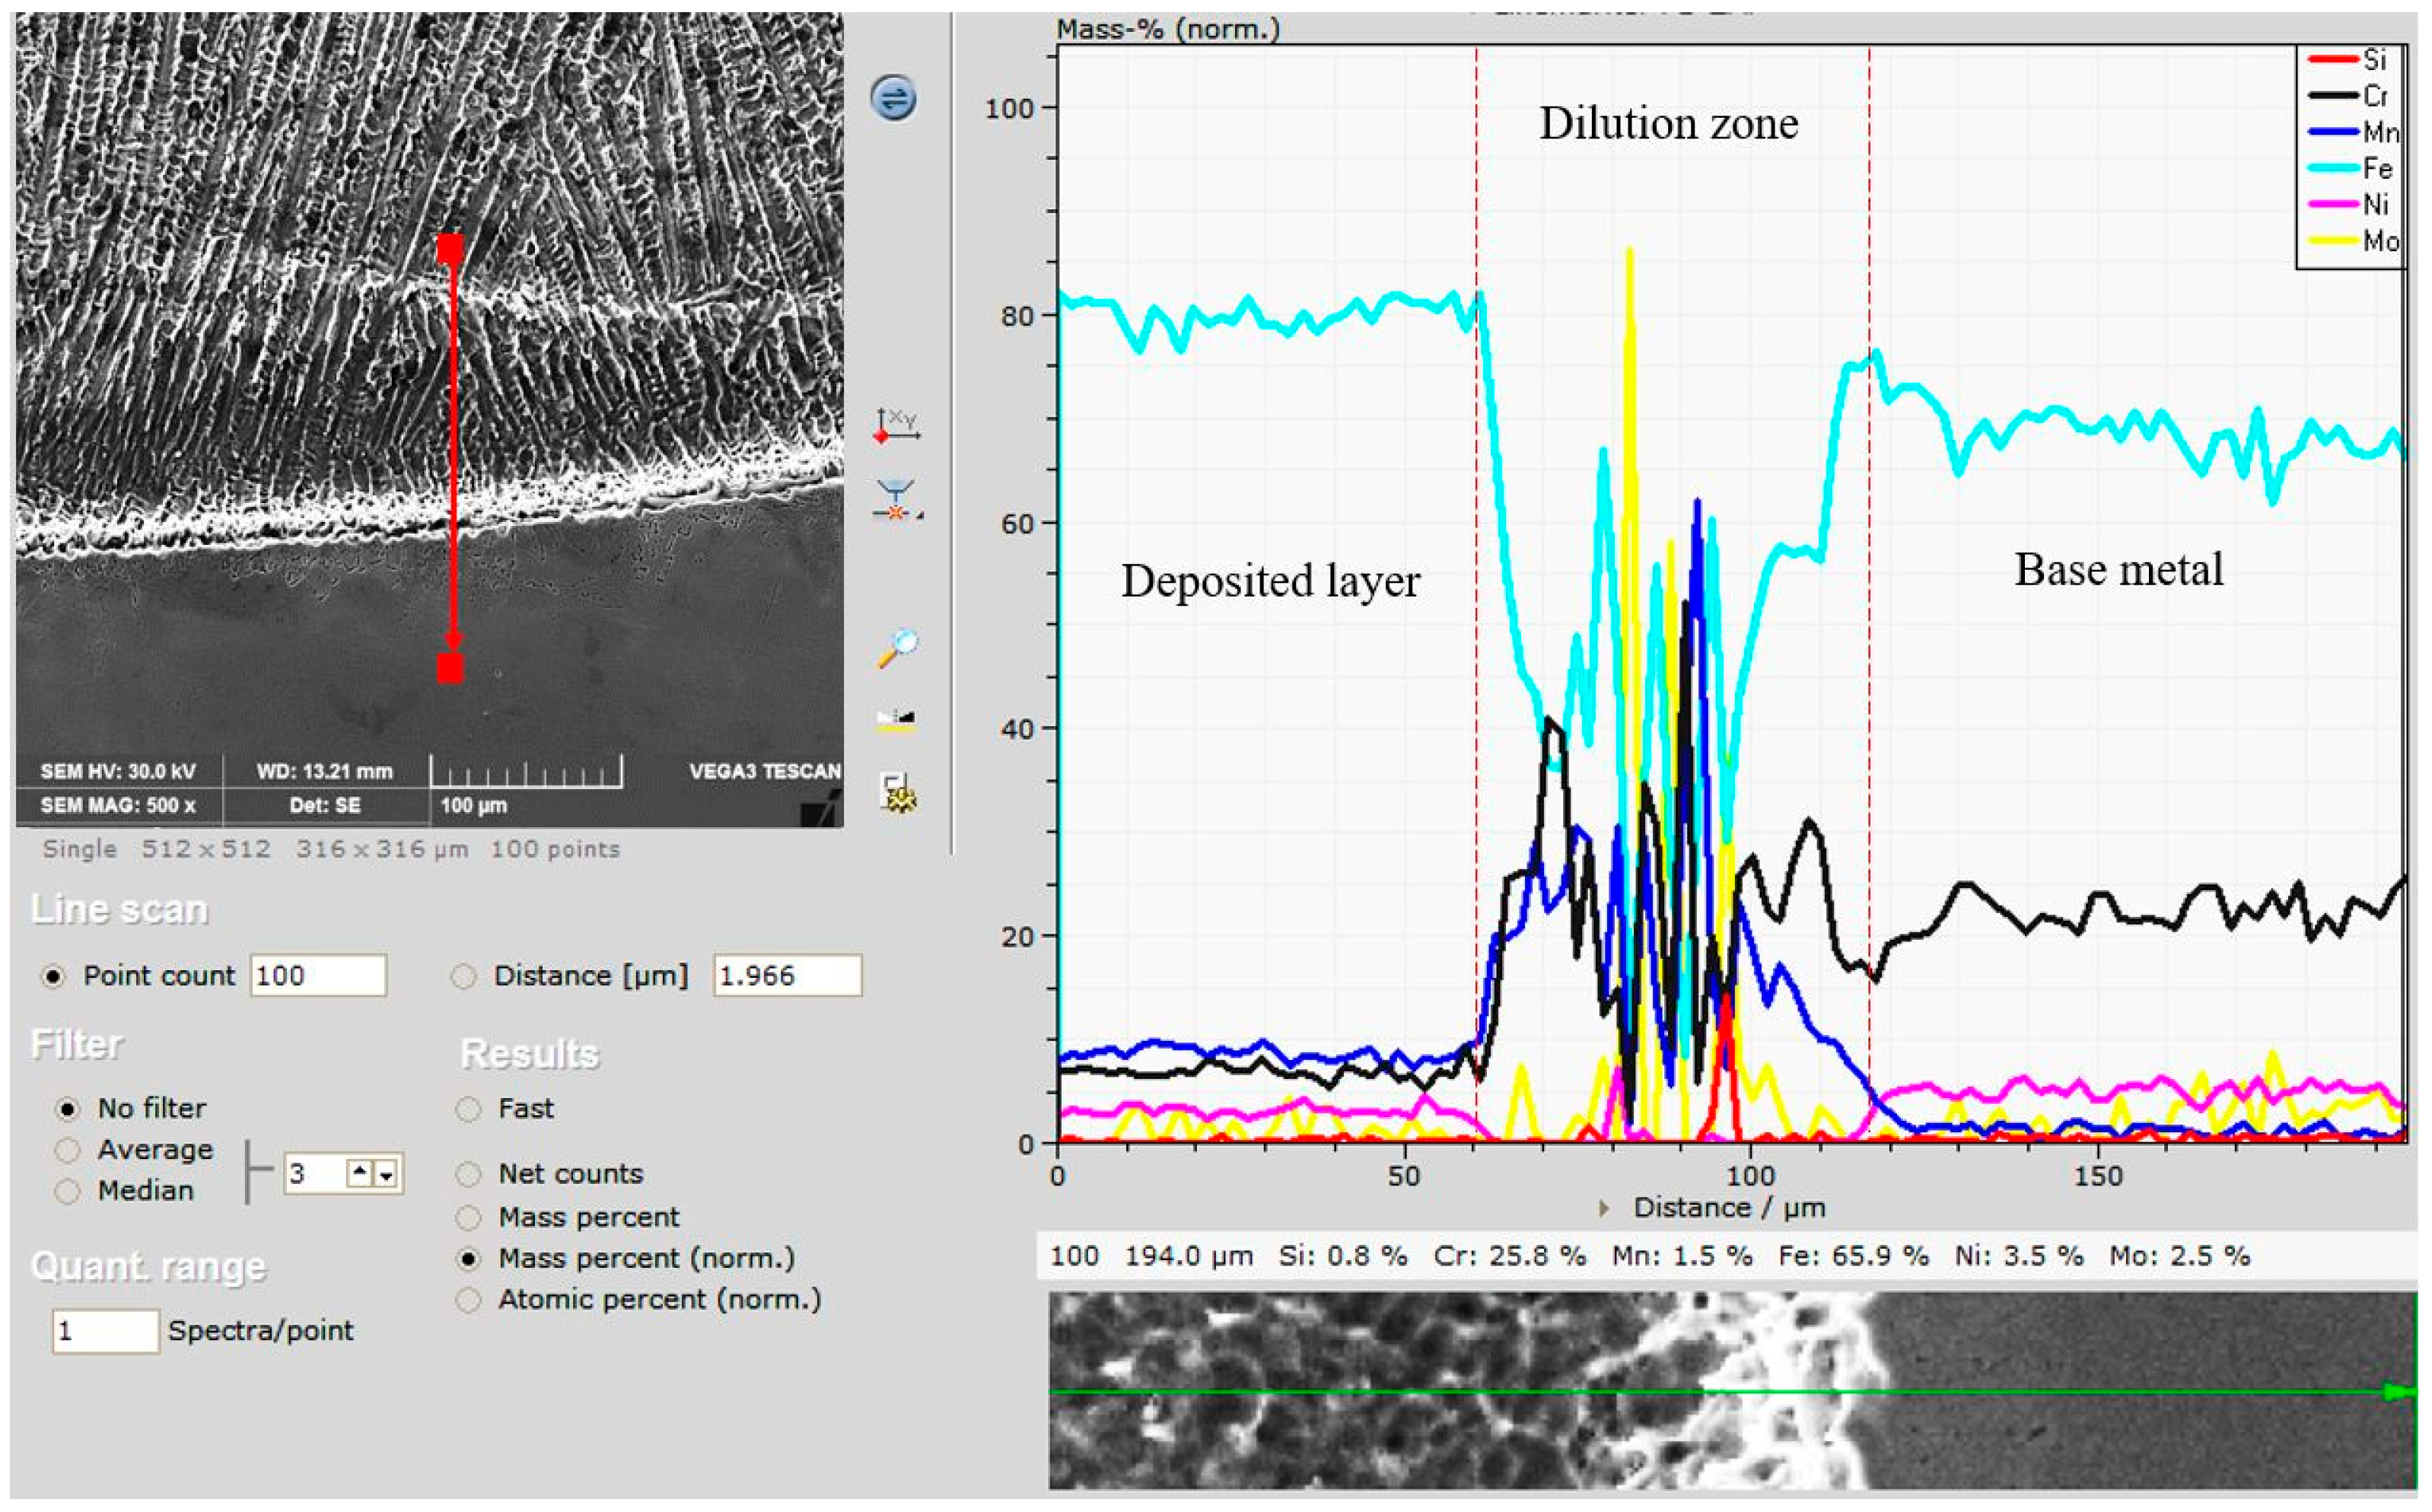Click the image settings gear icon
The width and height of the screenshot is (2432, 1512).
tap(897, 792)
